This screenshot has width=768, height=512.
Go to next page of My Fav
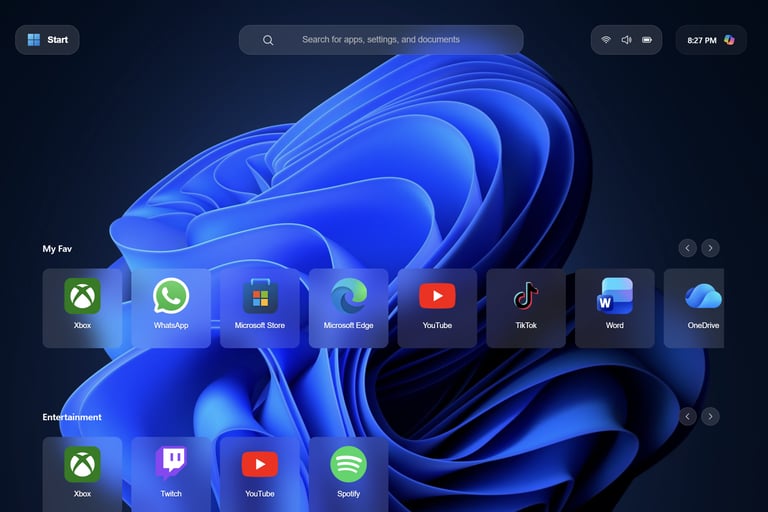pyautogui.click(x=710, y=248)
